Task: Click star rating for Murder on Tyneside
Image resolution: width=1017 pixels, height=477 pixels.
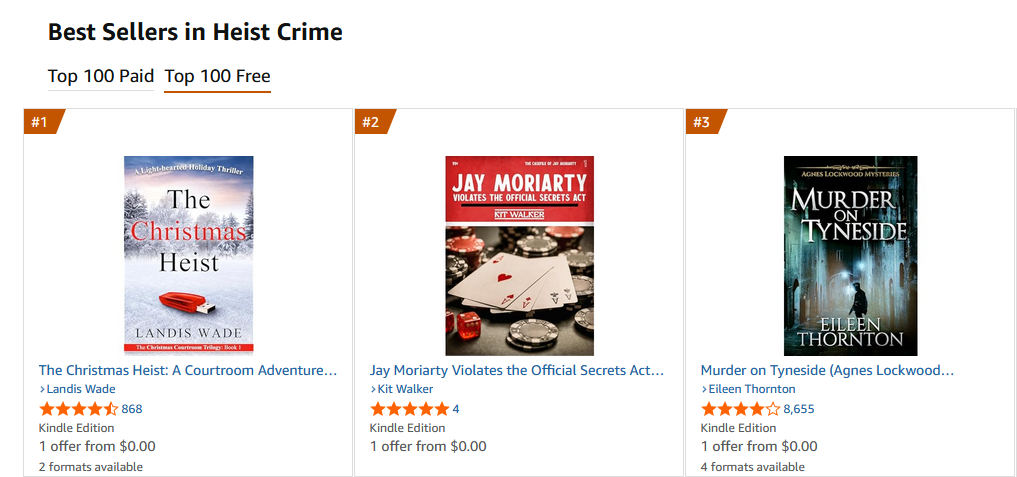Action: [x=740, y=409]
